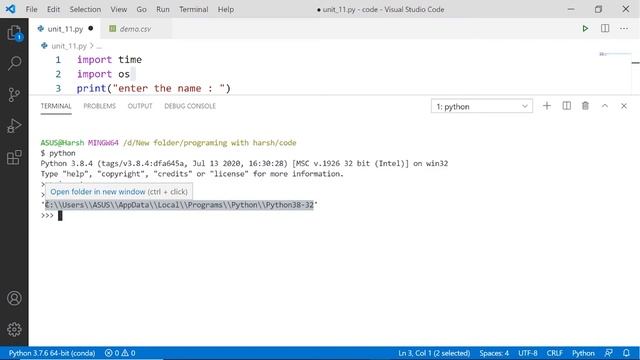The image size is (640, 360).
Task: Split the editor to the right
Action: pos(605,28)
